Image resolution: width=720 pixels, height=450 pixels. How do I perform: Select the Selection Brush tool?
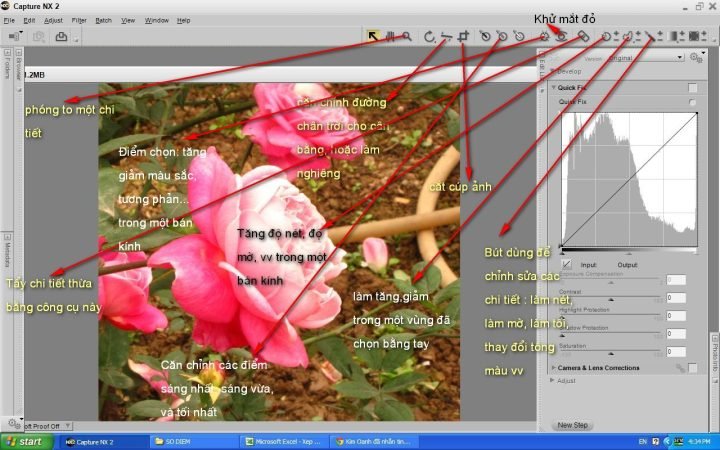[649, 36]
